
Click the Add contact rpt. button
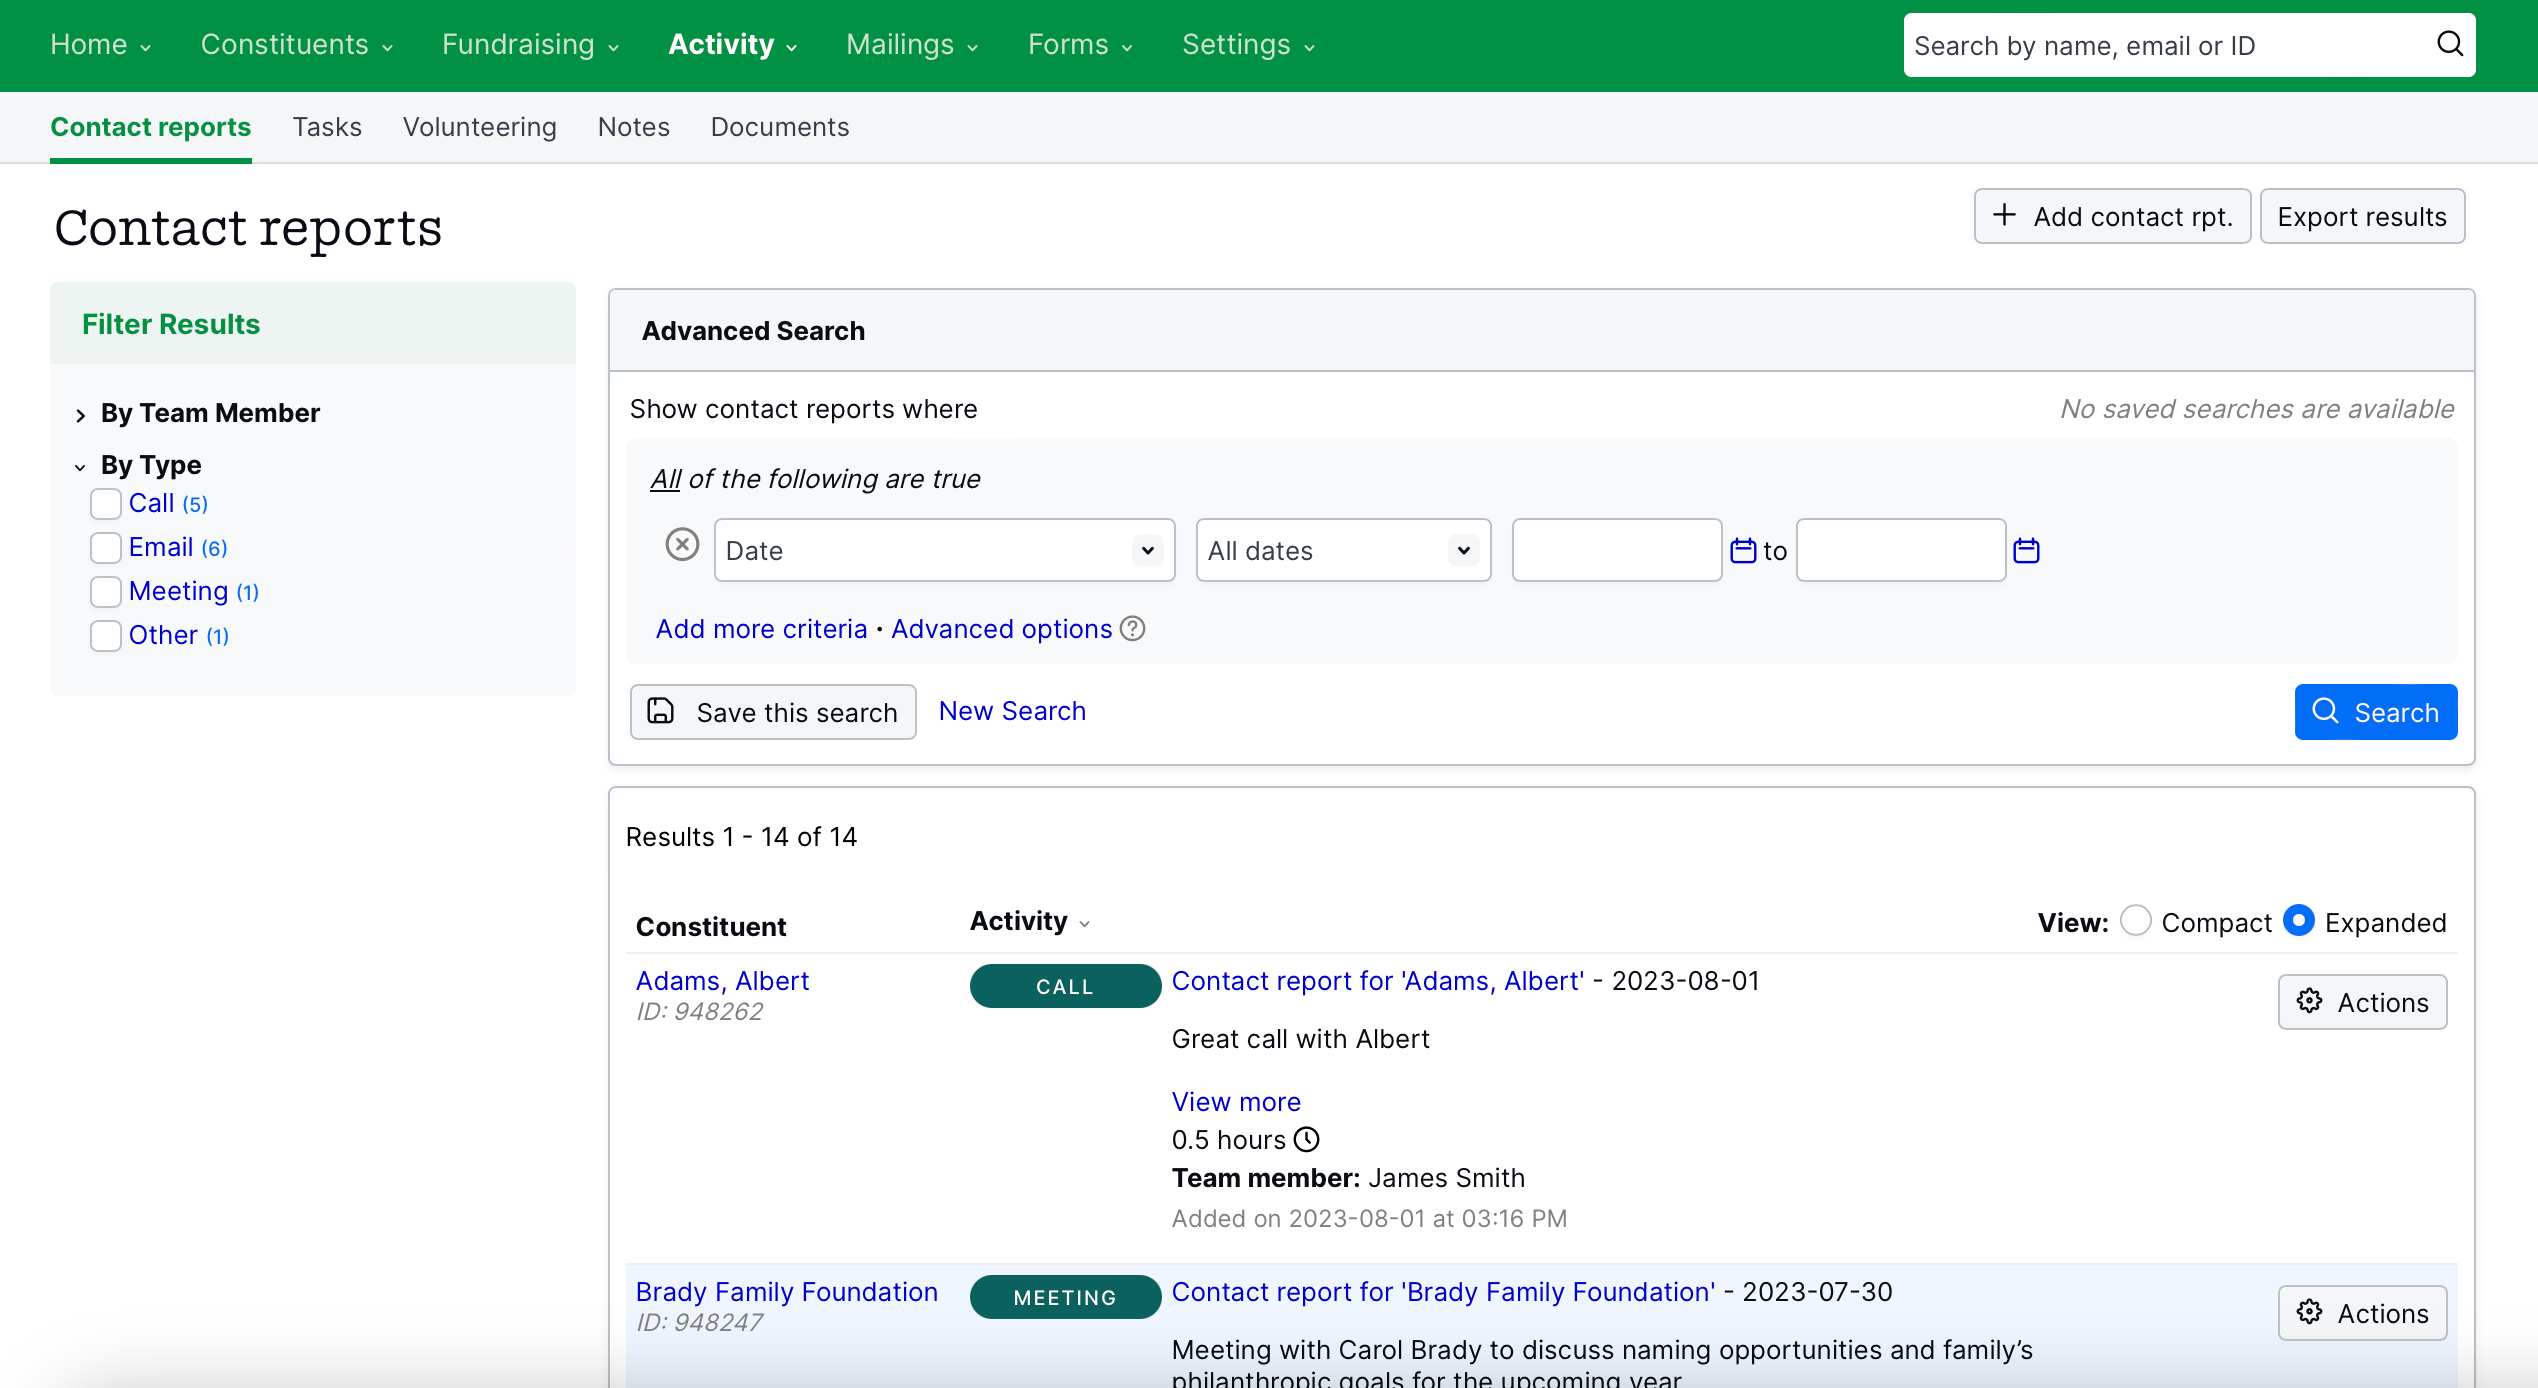pyautogui.click(x=2112, y=216)
